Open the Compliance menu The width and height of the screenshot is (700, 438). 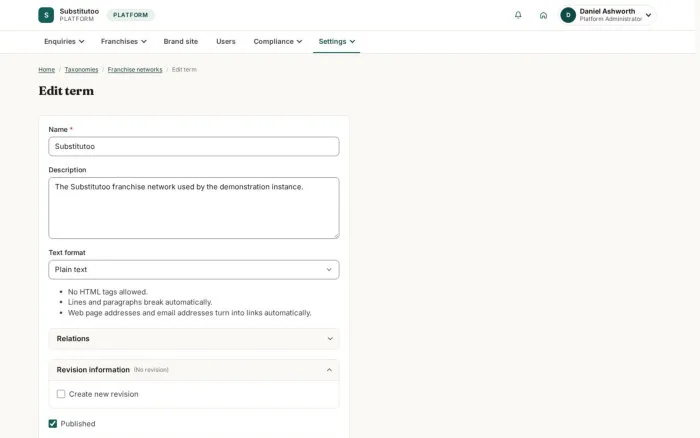pyautogui.click(x=278, y=41)
